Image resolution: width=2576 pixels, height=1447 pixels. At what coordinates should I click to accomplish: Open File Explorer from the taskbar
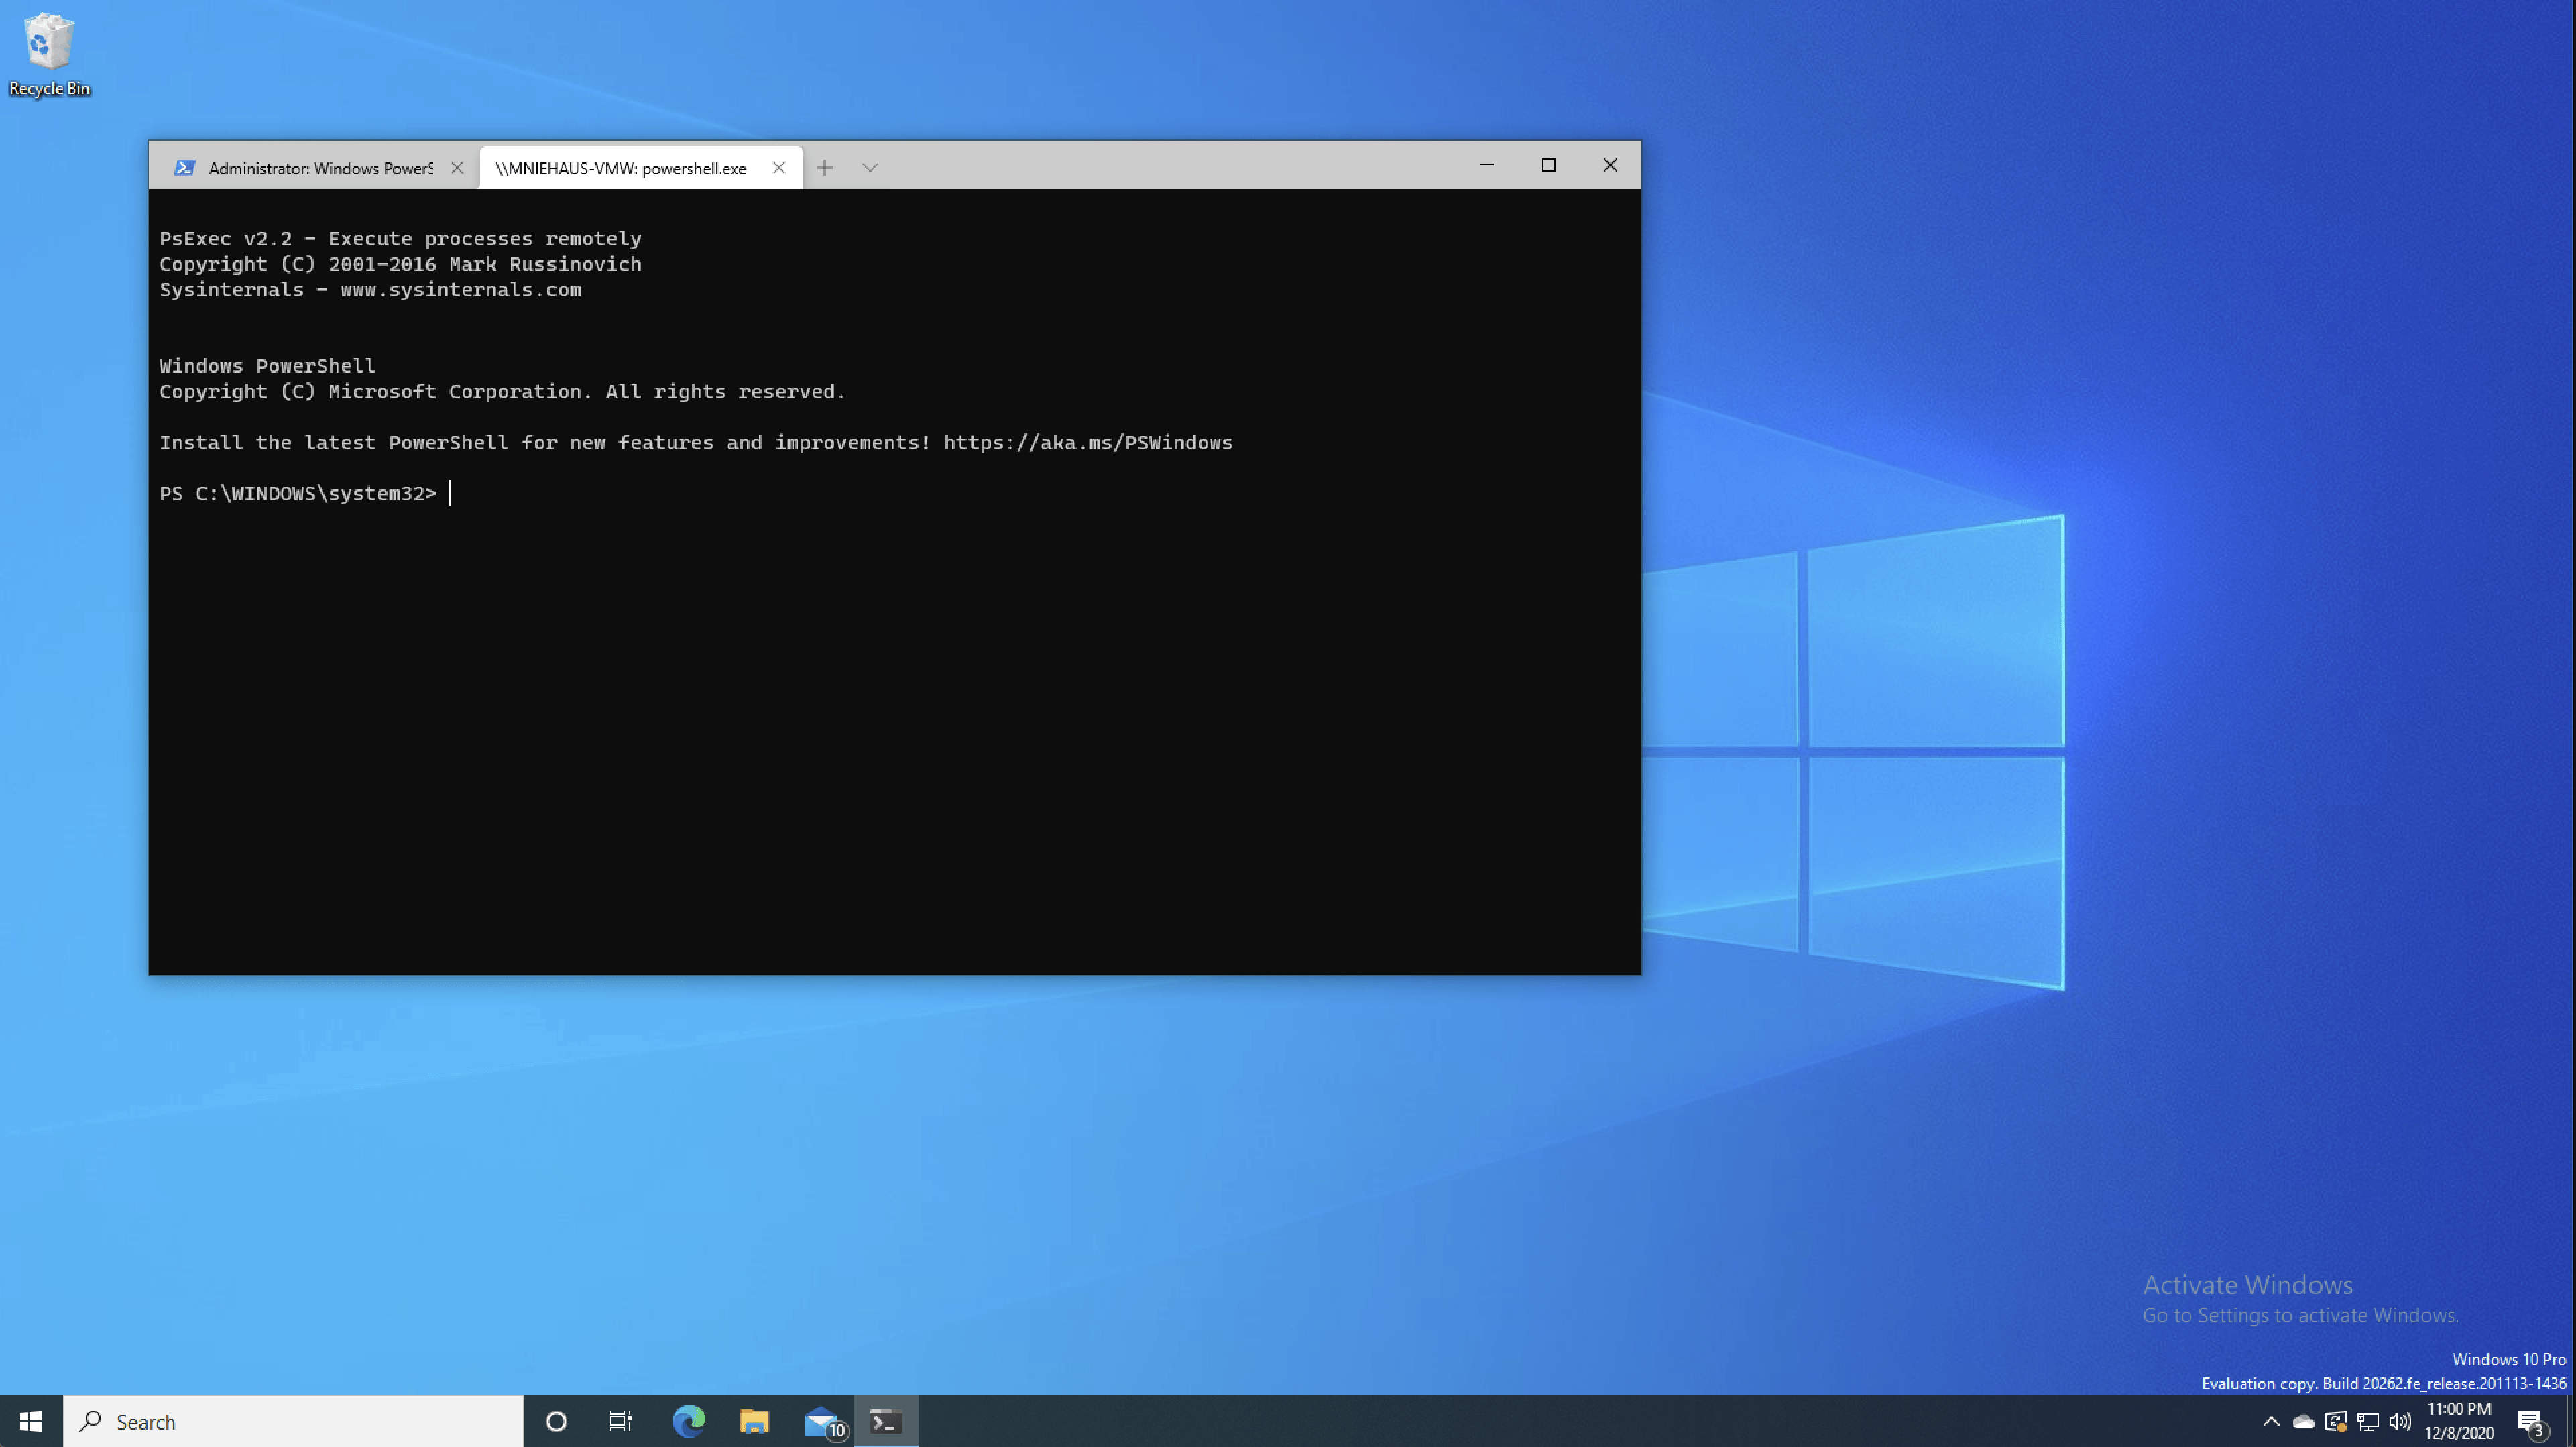coord(754,1421)
